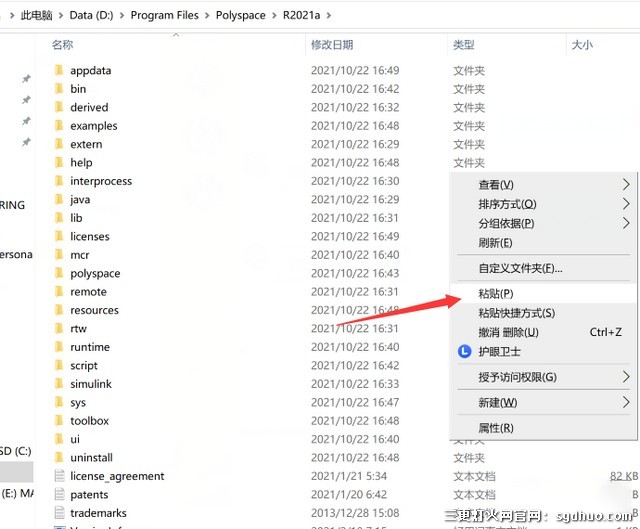The width and height of the screenshot is (640, 529).
Task: Sort by the 修改日期 column header
Action: [x=332, y=44]
